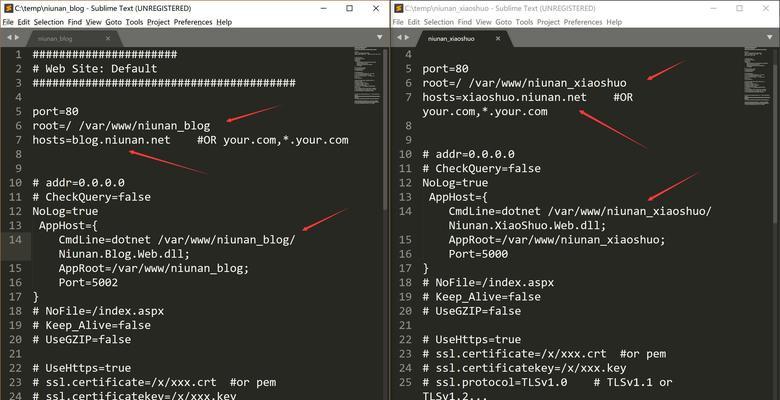Open Project menu in niunan_blog window

click(x=159, y=22)
